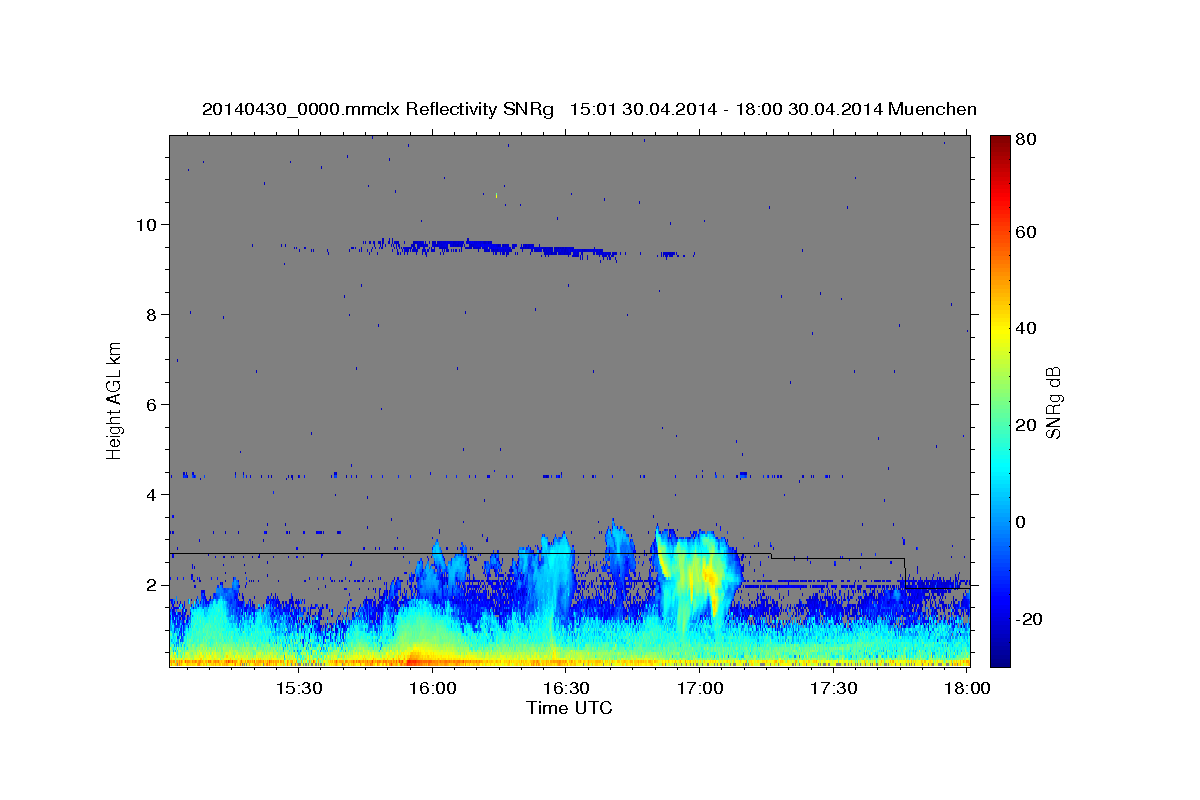Click the 'Time UTC' axis label
Viewport: 1200px width, 800px height.
point(569,708)
